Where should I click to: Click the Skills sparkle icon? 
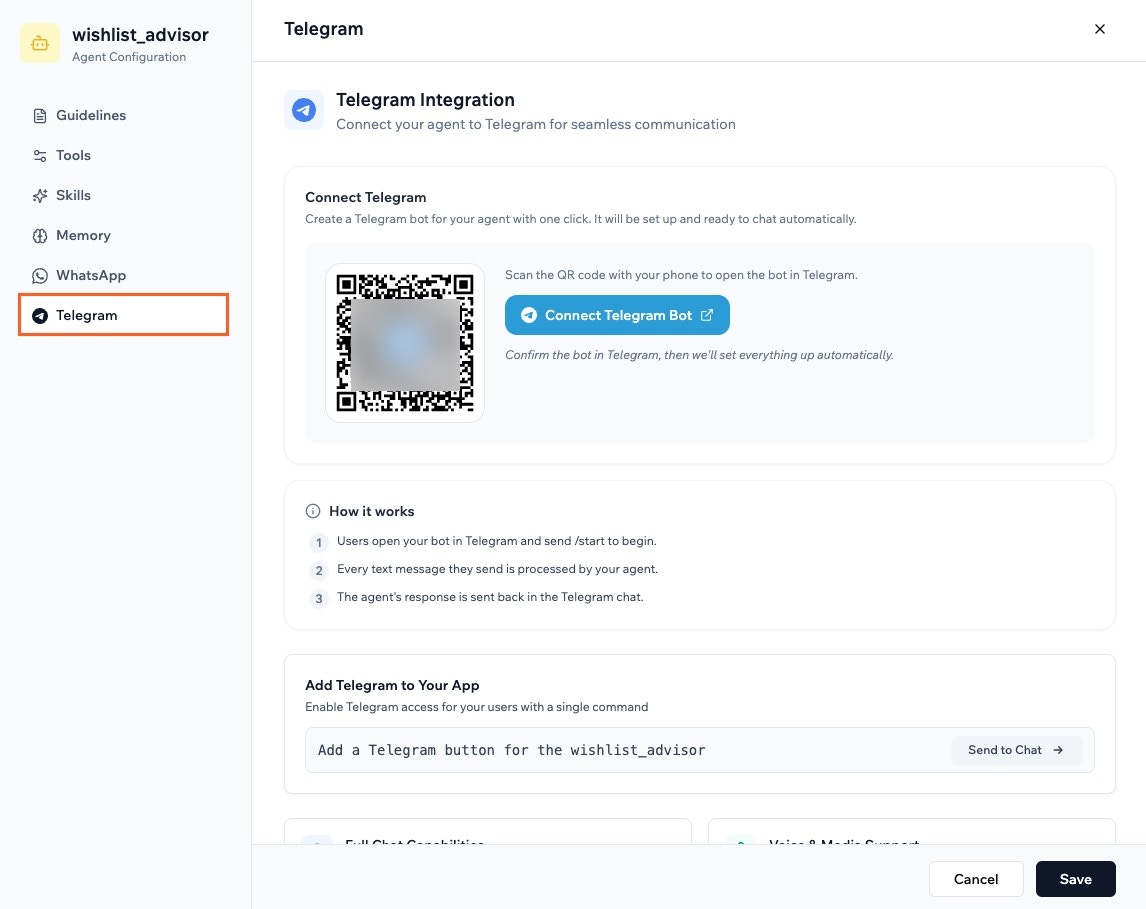click(38, 195)
